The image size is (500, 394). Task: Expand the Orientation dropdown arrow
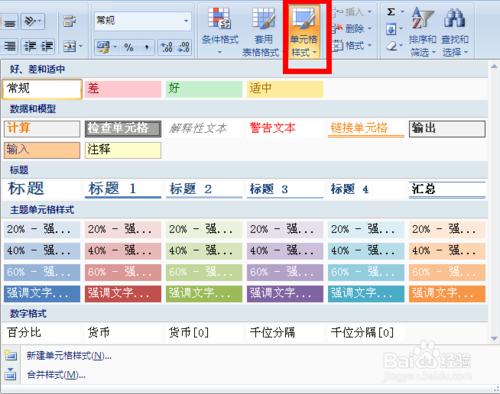tap(40, 22)
